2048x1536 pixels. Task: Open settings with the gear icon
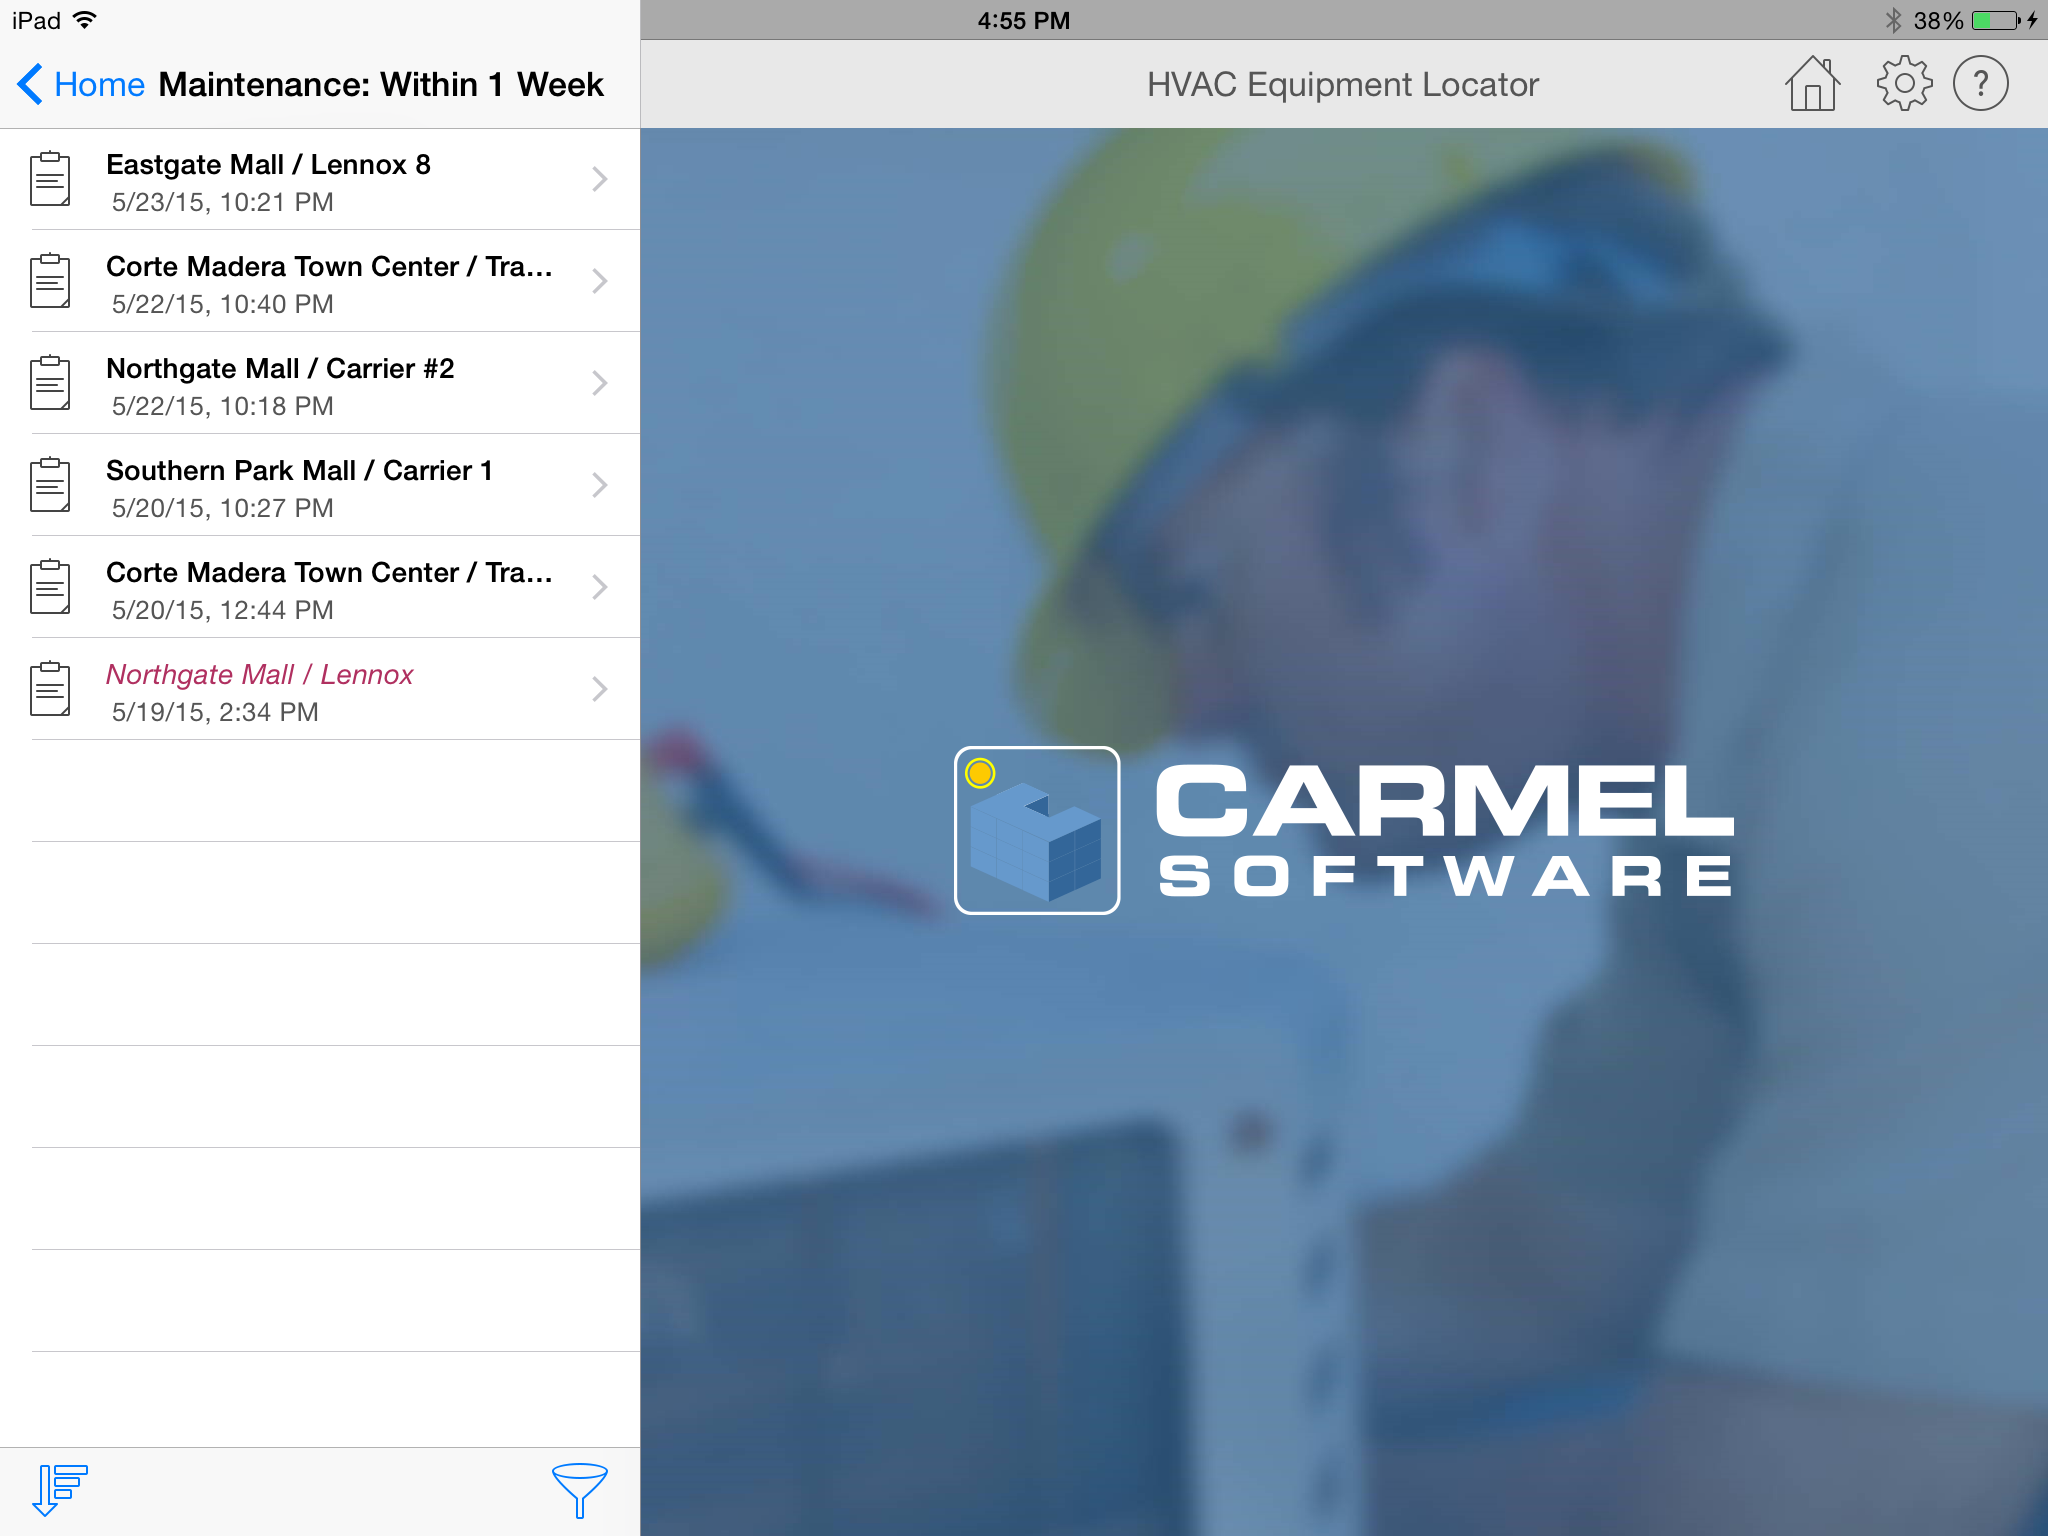1904,84
